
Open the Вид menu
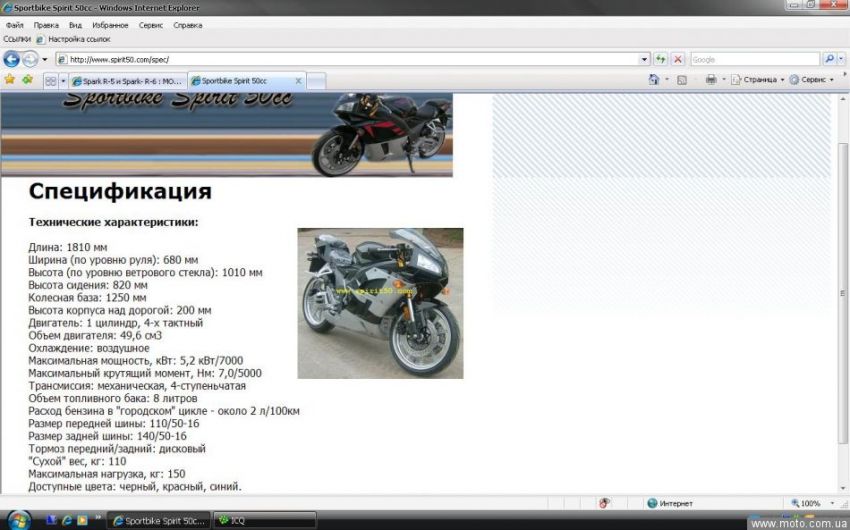(x=75, y=25)
